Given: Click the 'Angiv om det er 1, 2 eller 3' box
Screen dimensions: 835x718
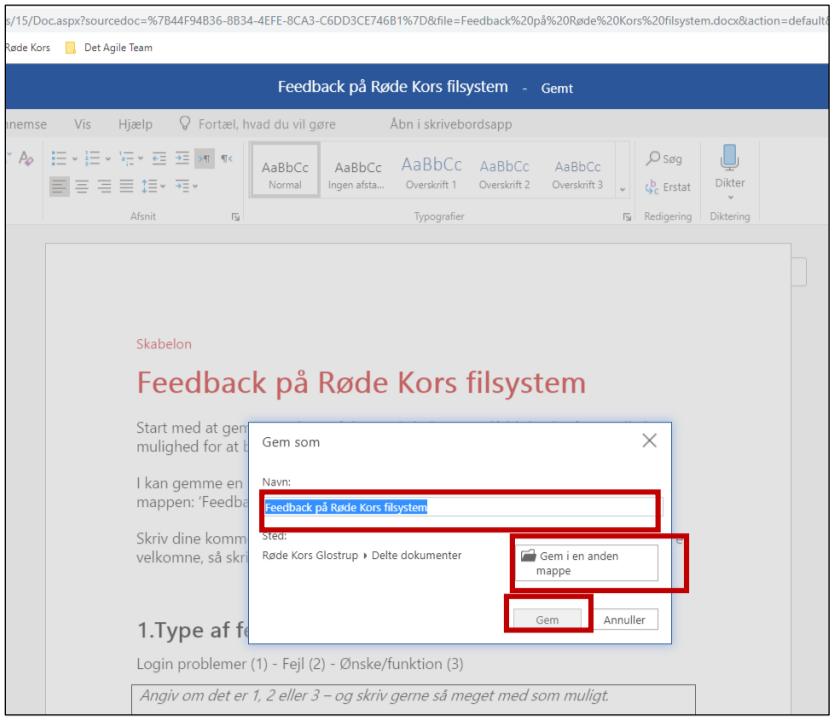Looking at the screenshot, I should 413,698.
